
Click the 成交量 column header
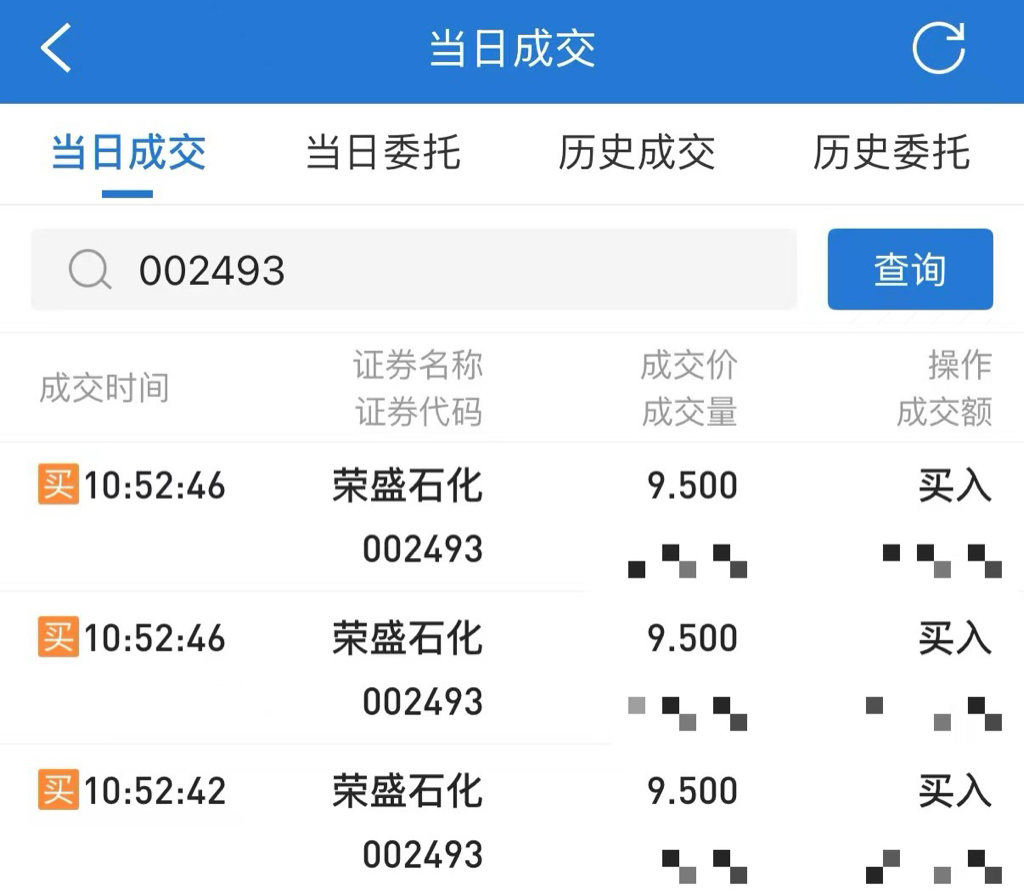pos(689,412)
